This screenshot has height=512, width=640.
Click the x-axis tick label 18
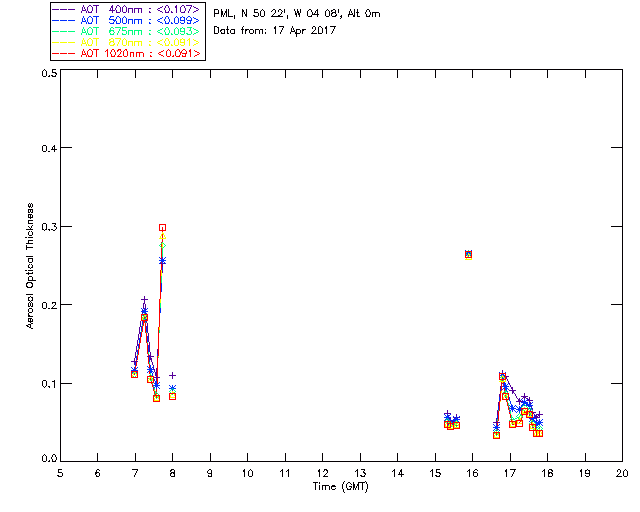[x=547, y=473]
